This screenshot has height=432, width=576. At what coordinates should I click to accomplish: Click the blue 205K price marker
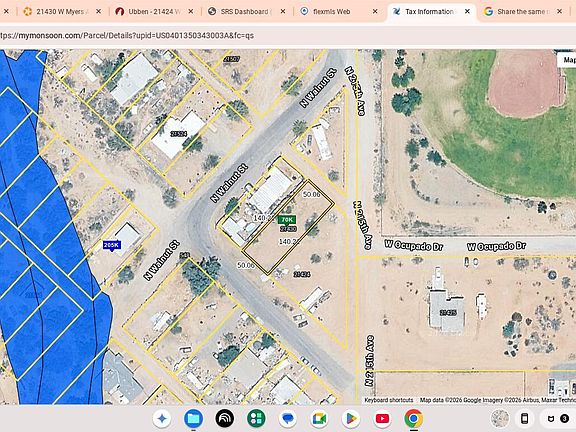click(112, 245)
